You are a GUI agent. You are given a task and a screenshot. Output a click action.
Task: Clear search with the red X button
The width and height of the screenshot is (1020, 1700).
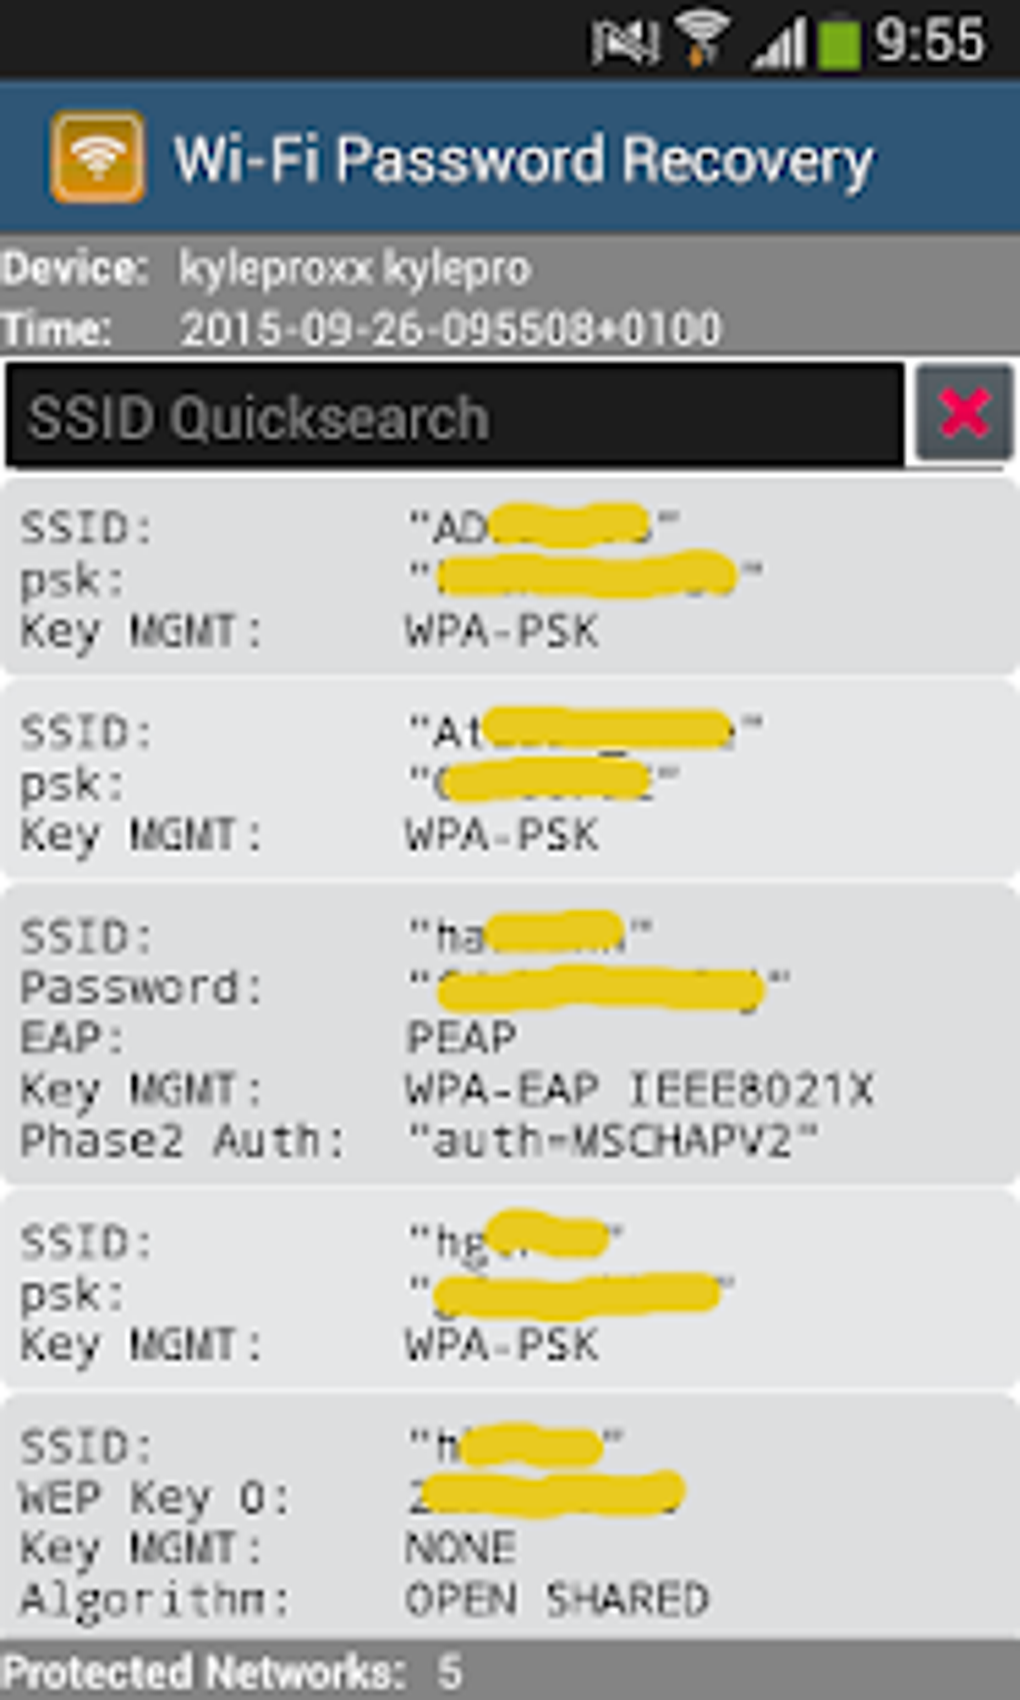[x=964, y=414]
